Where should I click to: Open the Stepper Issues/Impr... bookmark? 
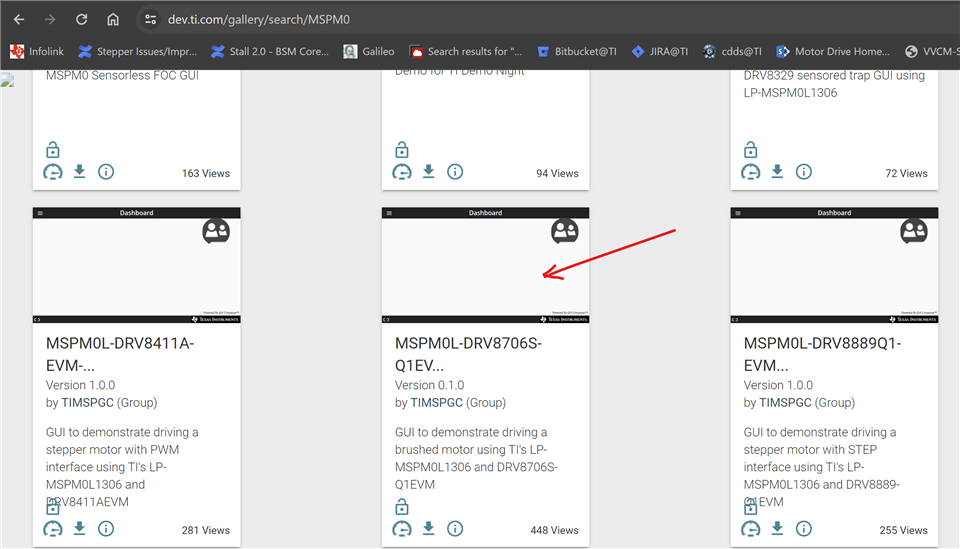click(x=138, y=51)
